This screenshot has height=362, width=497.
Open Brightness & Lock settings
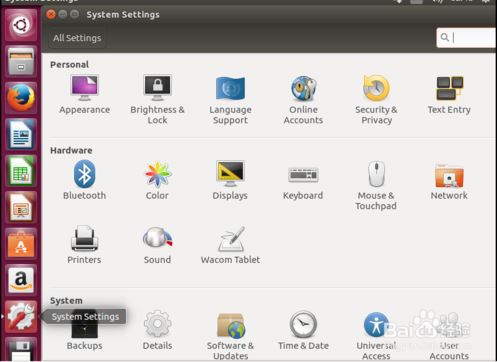[157, 100]
